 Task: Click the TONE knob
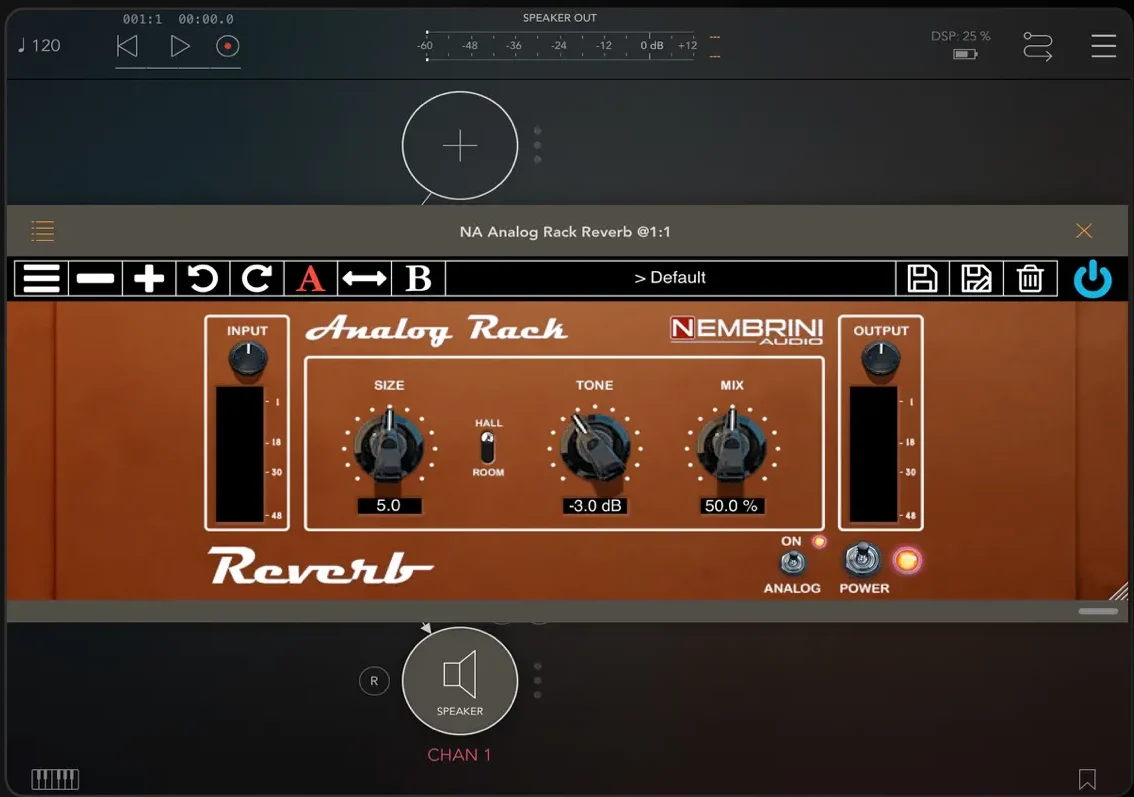tap(594, 446)
